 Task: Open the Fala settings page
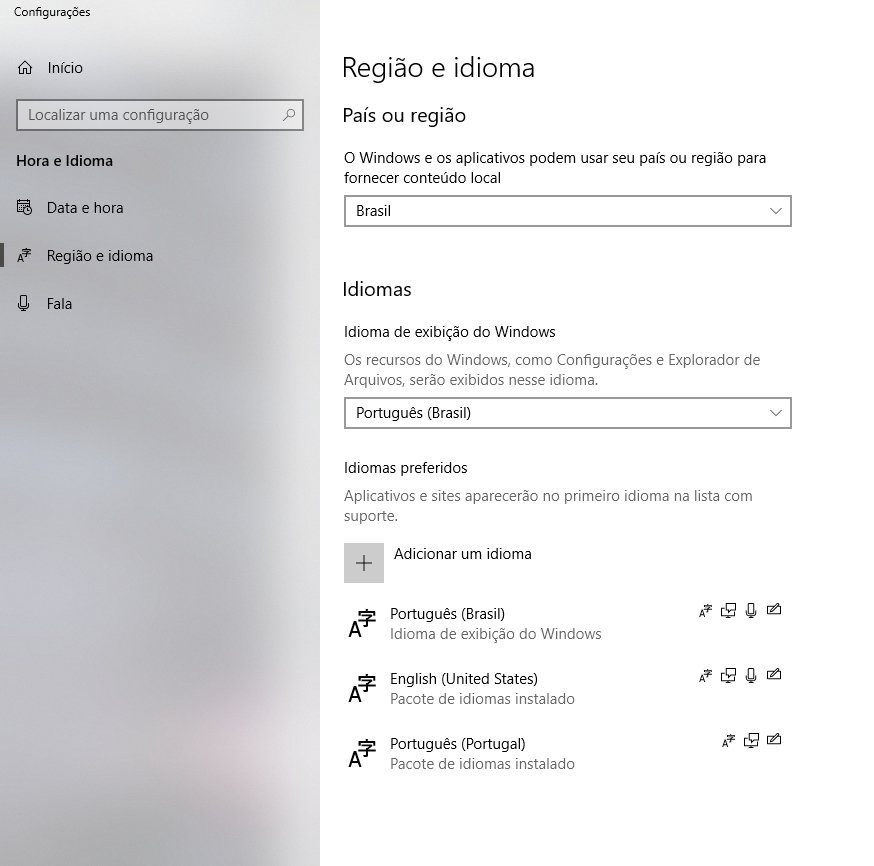pos(59,304)
